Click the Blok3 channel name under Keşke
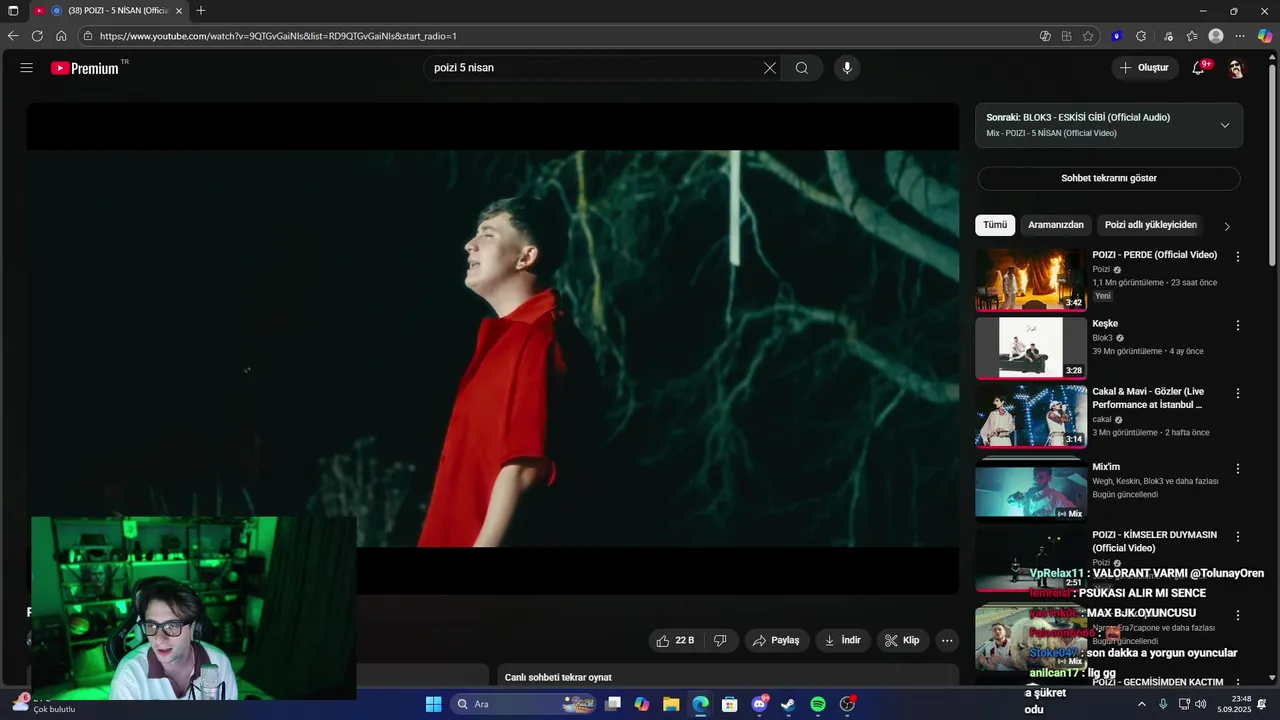Viewport: 1280px width, 720px height. pos(1102,338)
